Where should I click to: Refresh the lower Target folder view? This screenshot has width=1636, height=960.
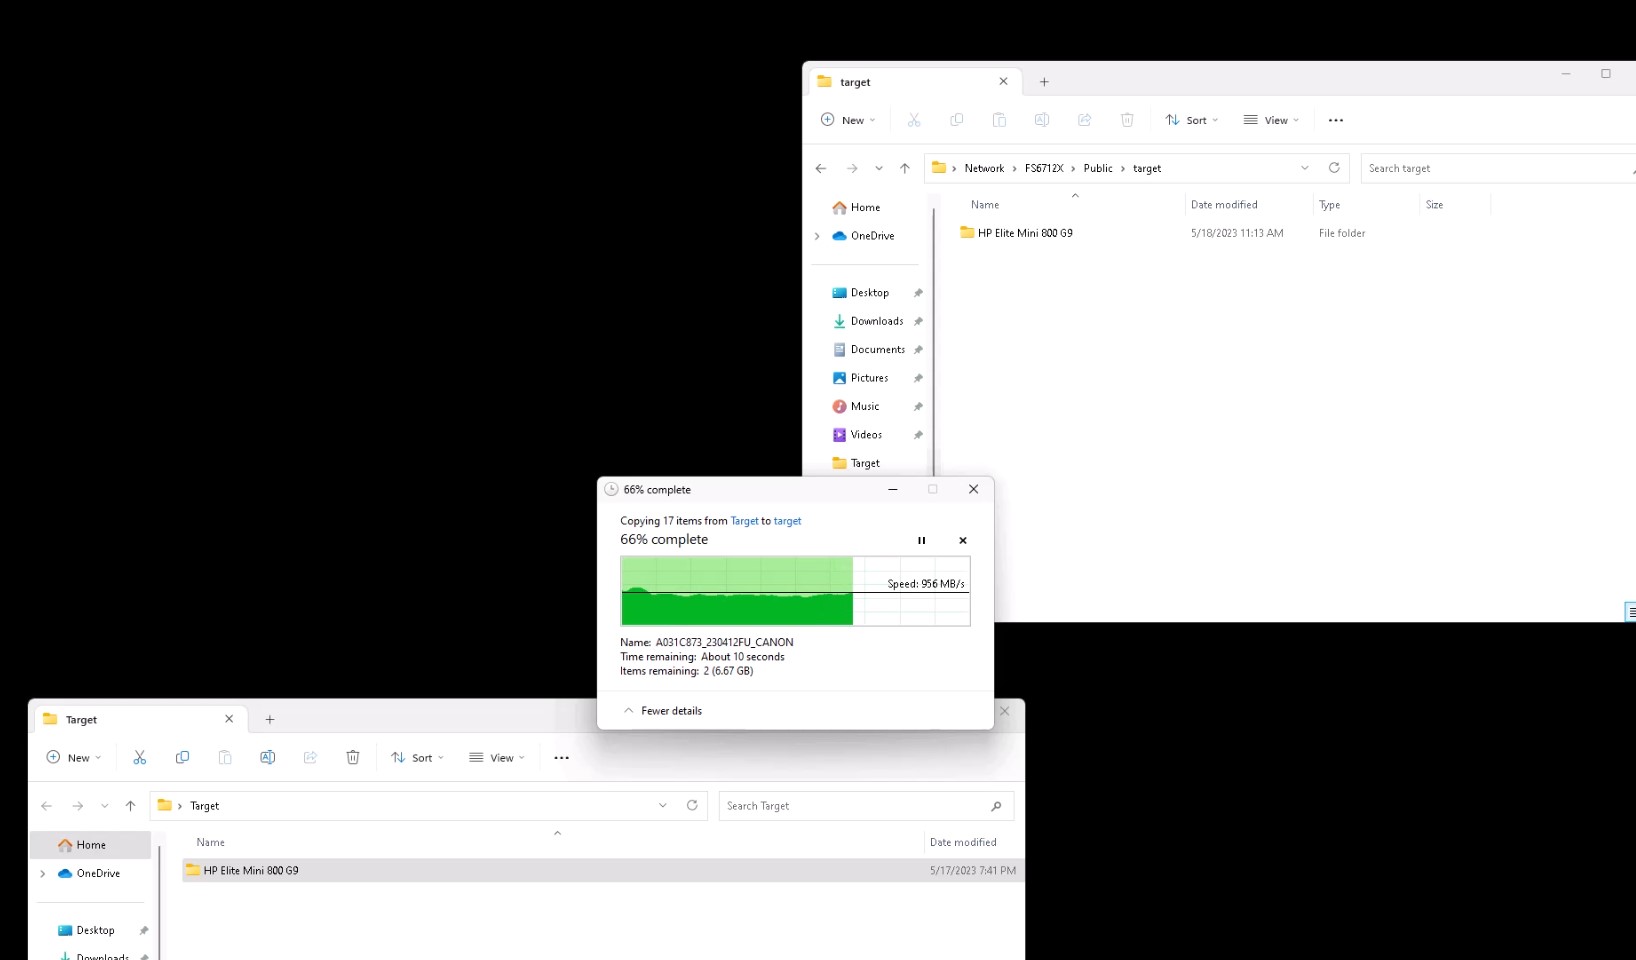tap(692, 806)
